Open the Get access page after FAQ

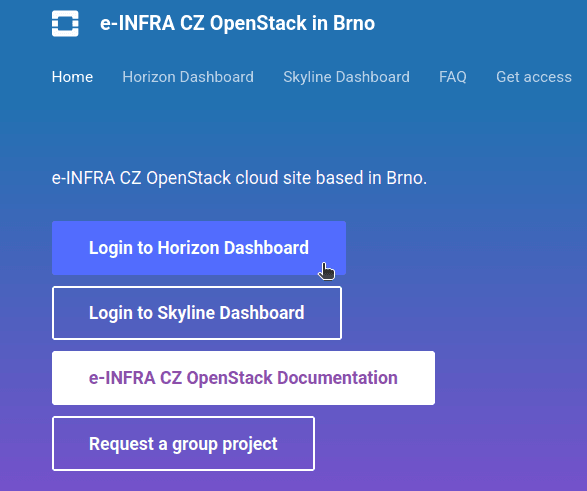534,77
